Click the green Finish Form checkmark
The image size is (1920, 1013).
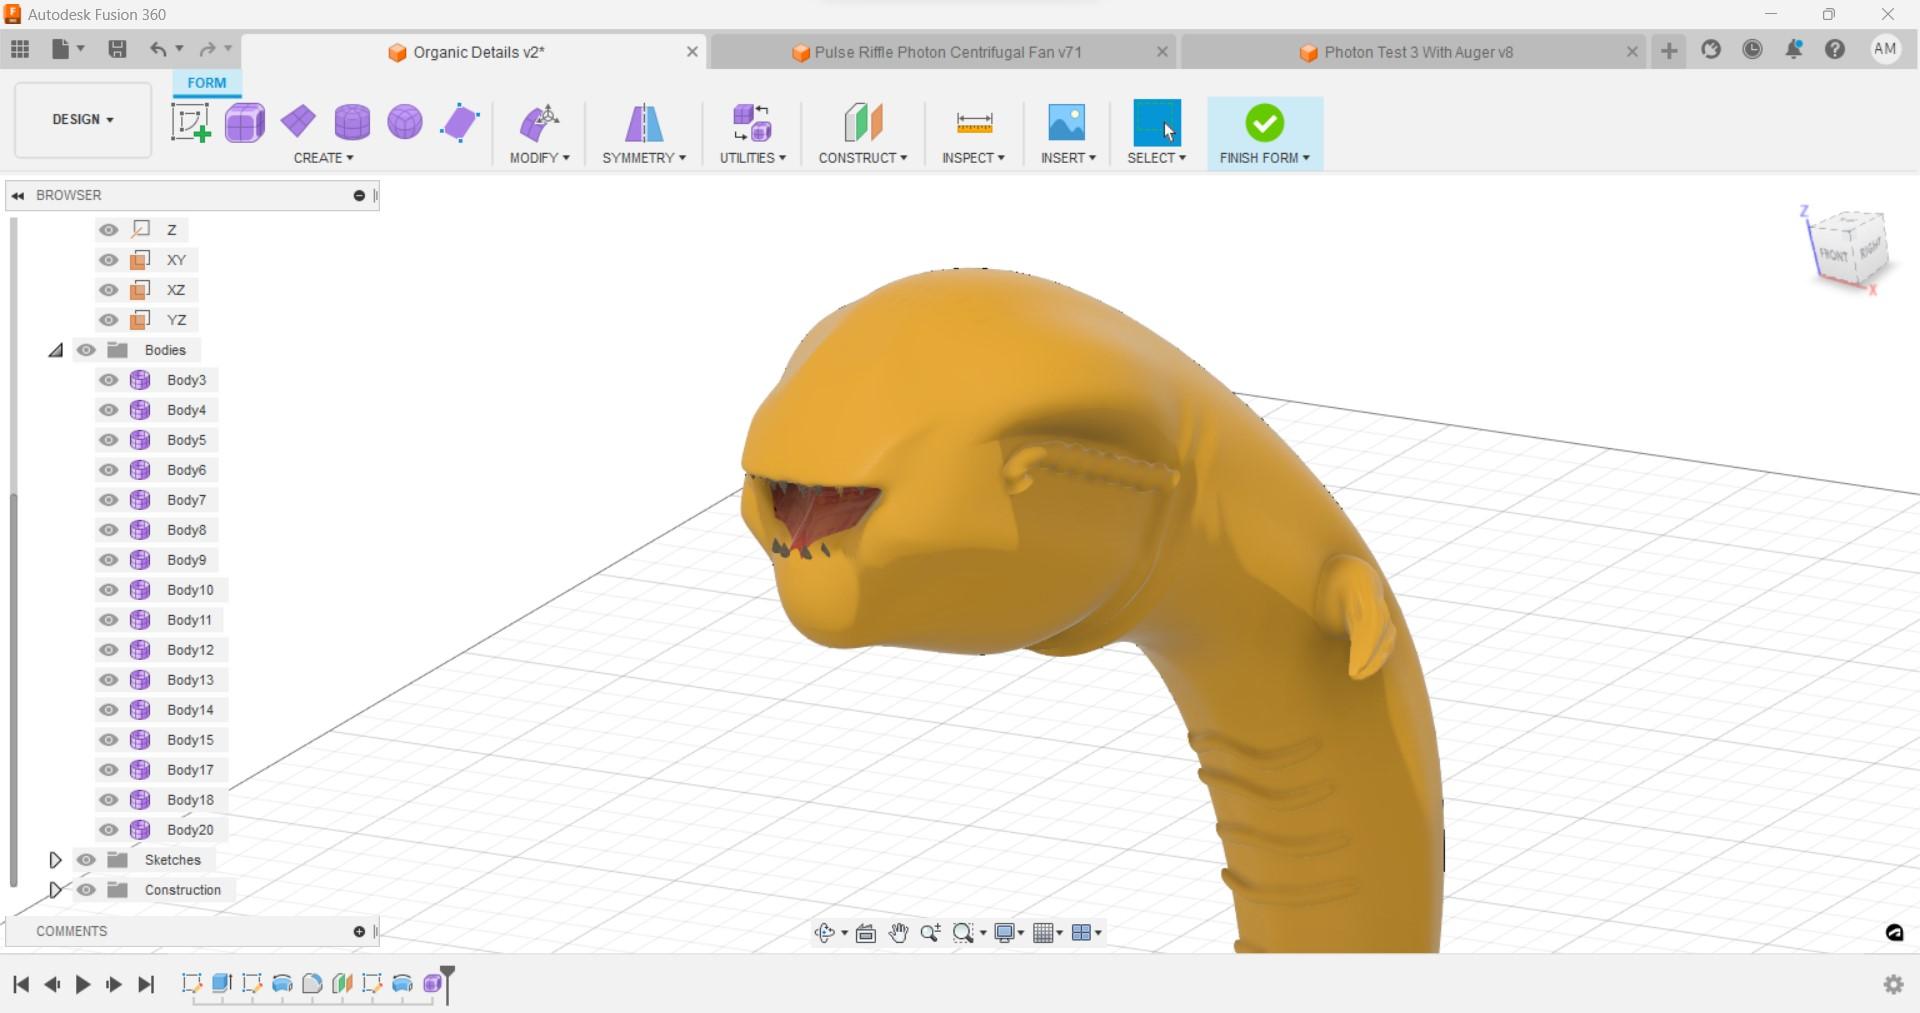click(x=1265, y=122)
